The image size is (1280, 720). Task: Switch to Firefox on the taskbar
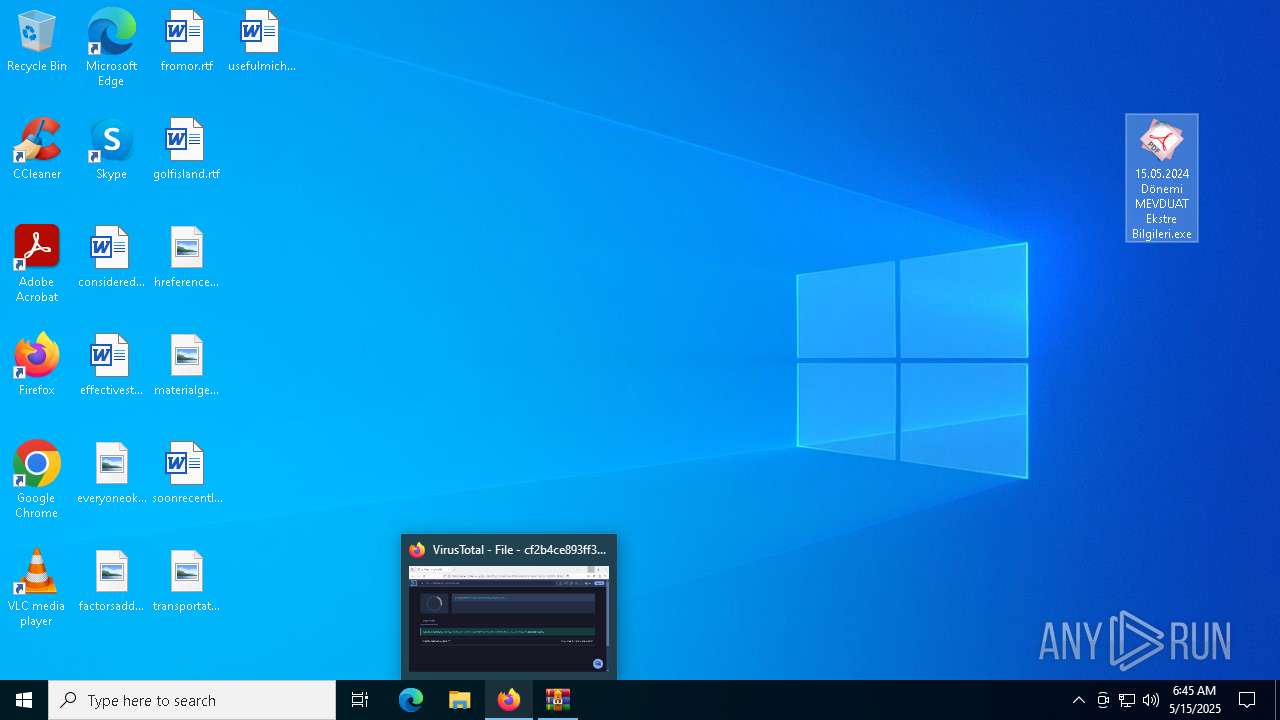(x=509, y=700)
